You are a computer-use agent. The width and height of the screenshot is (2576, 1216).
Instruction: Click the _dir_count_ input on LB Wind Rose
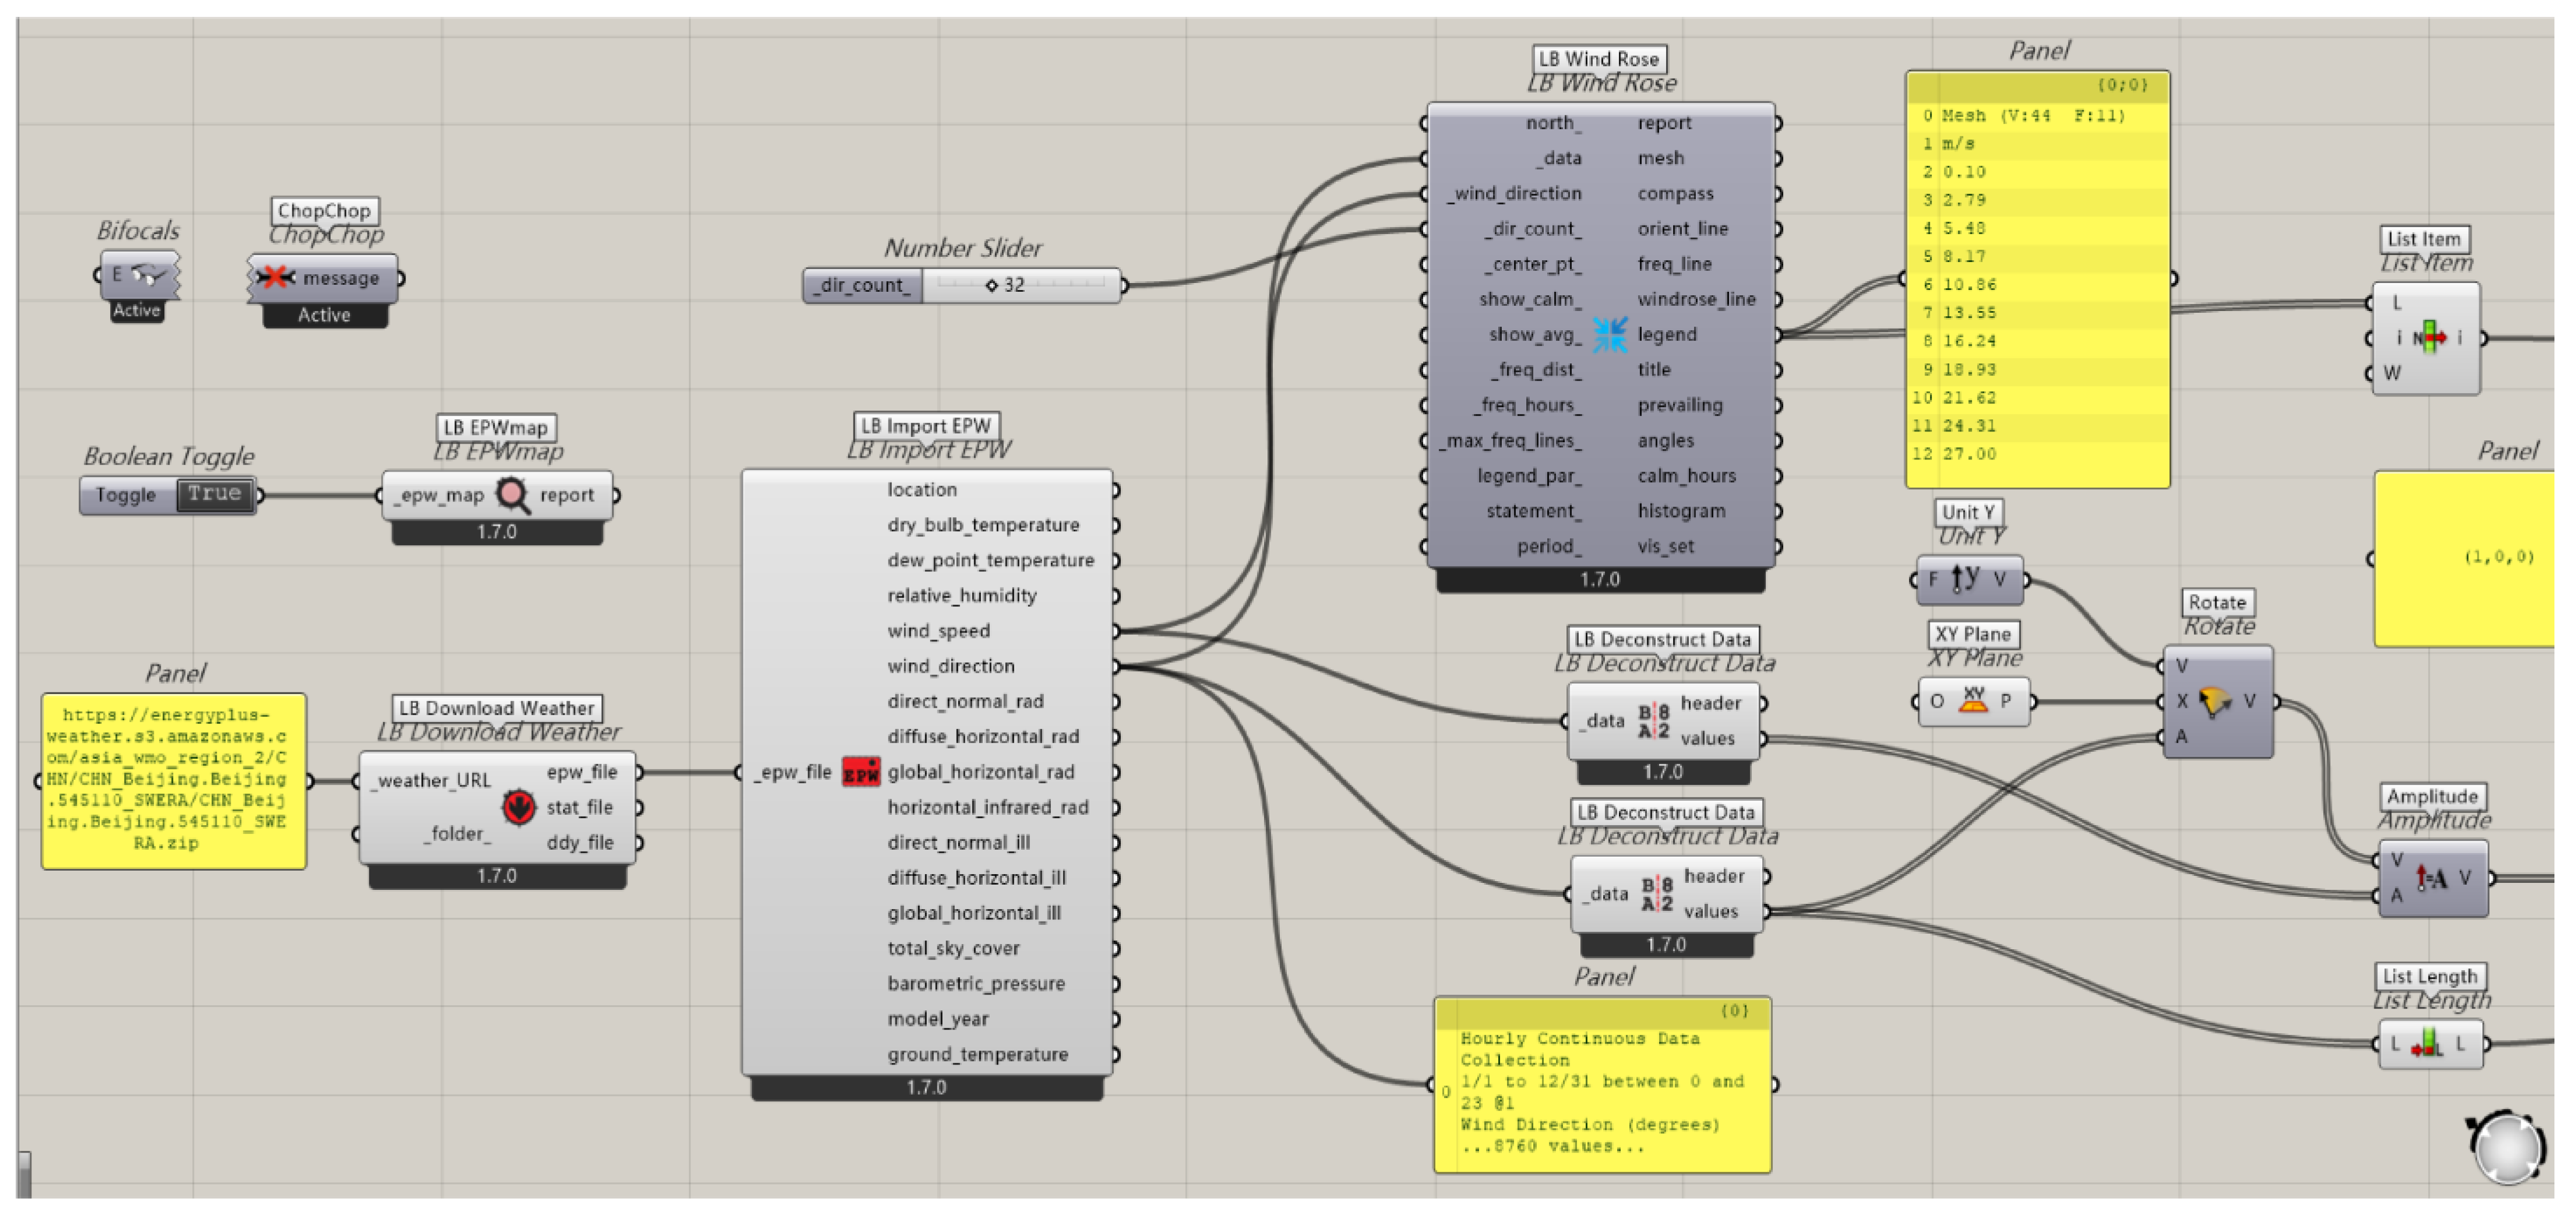point(1534,229)
